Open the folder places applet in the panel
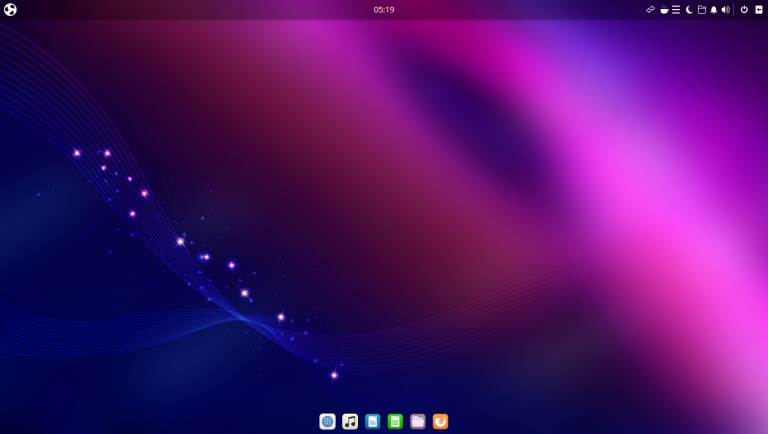768x434 pixels. pyautogui.click(x=701, y=9)
